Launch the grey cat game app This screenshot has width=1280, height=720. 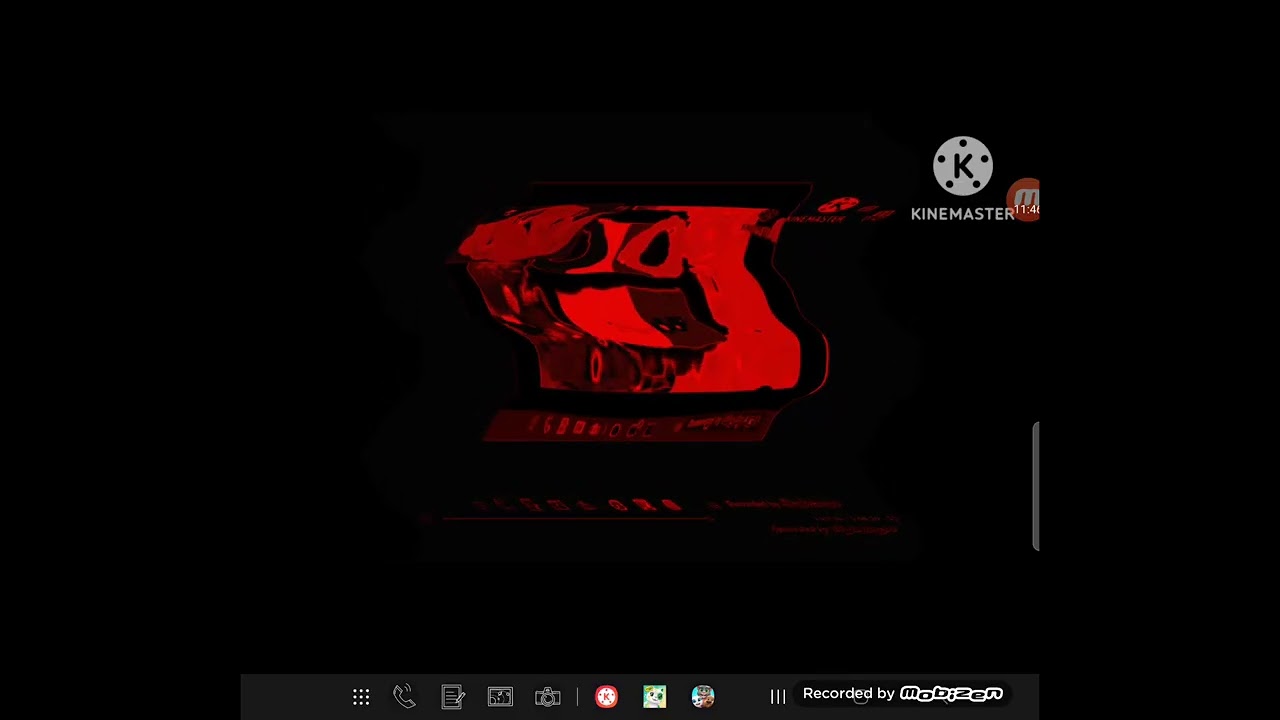[x=703, y=697]
